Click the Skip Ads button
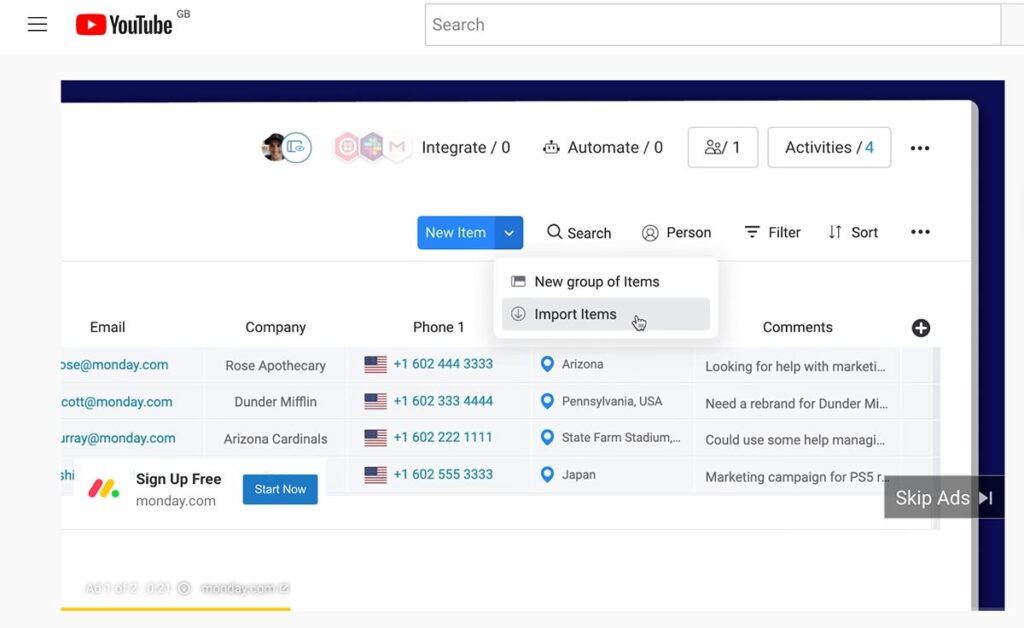Screen dimensions: 1024x628 pyautogui.click(x=944, y=497)
